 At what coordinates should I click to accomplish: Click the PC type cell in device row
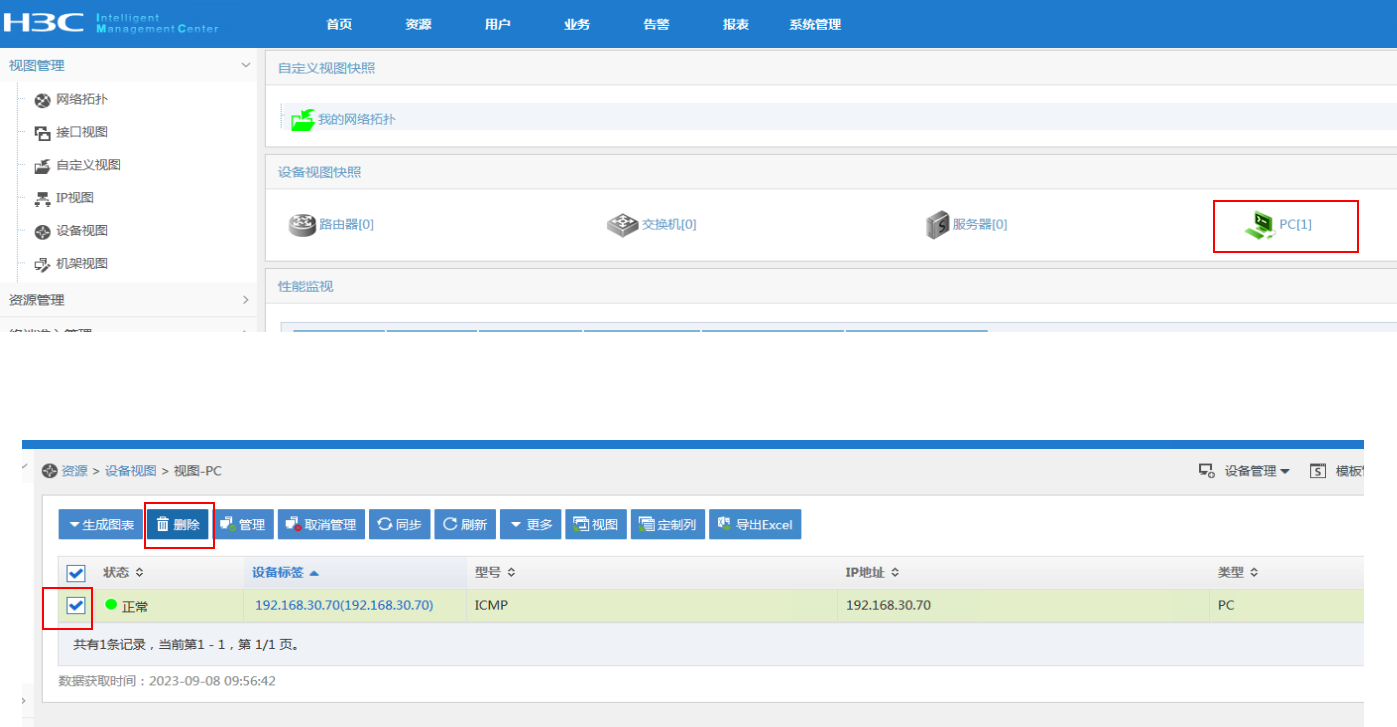[x=1226, y=606]
